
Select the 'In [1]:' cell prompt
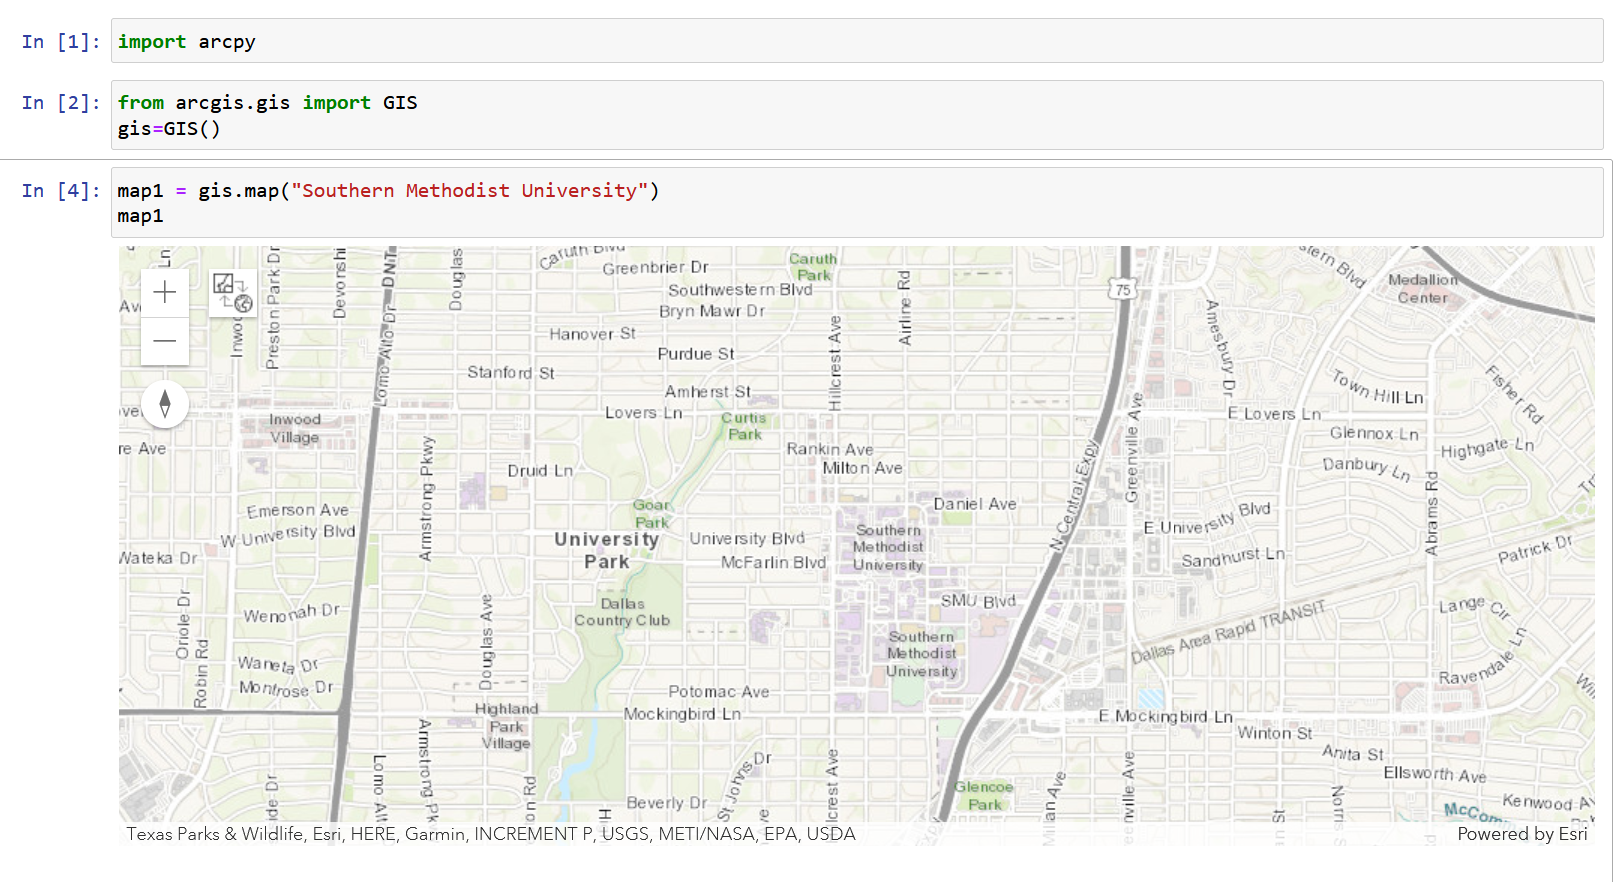tap(61, 41)
